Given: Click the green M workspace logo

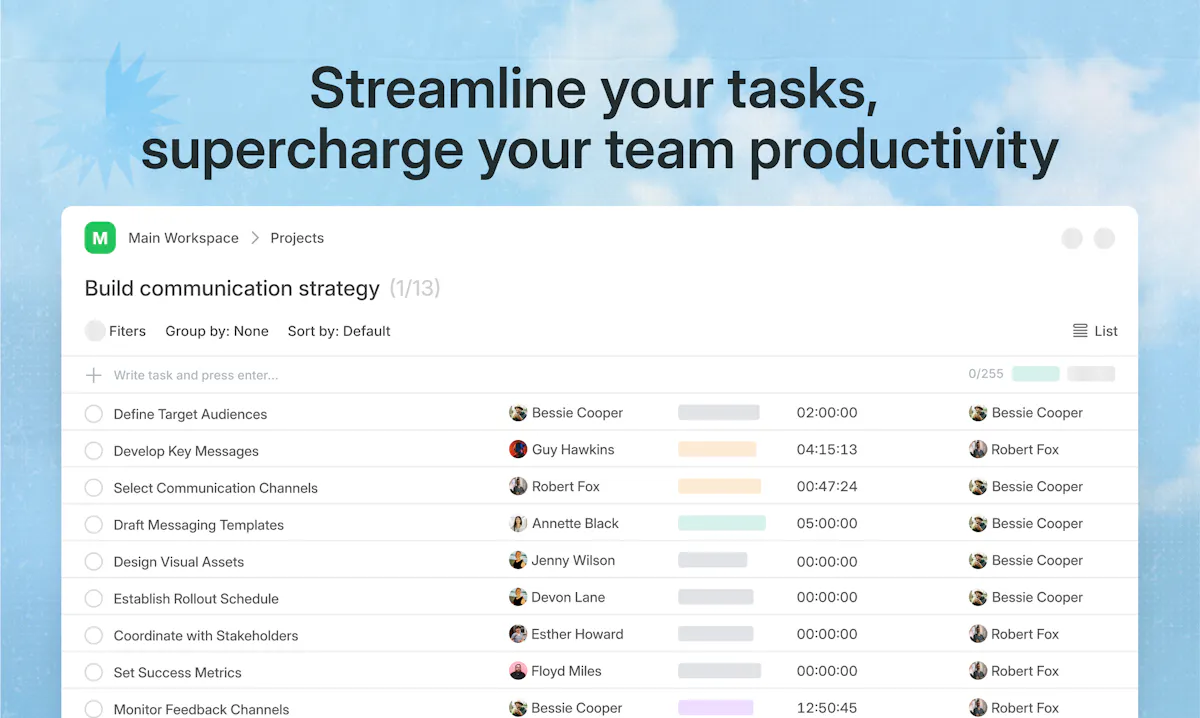Looking at the screenshot, I should click(x=99, y=238).
